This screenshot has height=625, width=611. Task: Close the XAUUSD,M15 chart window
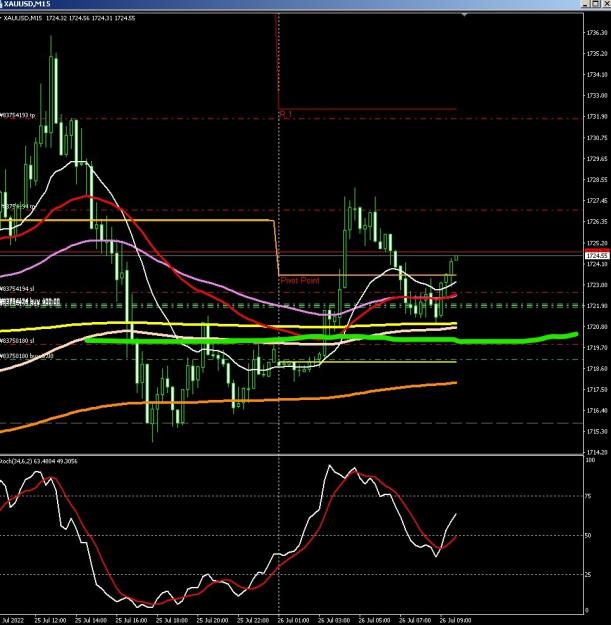[606, 4]
